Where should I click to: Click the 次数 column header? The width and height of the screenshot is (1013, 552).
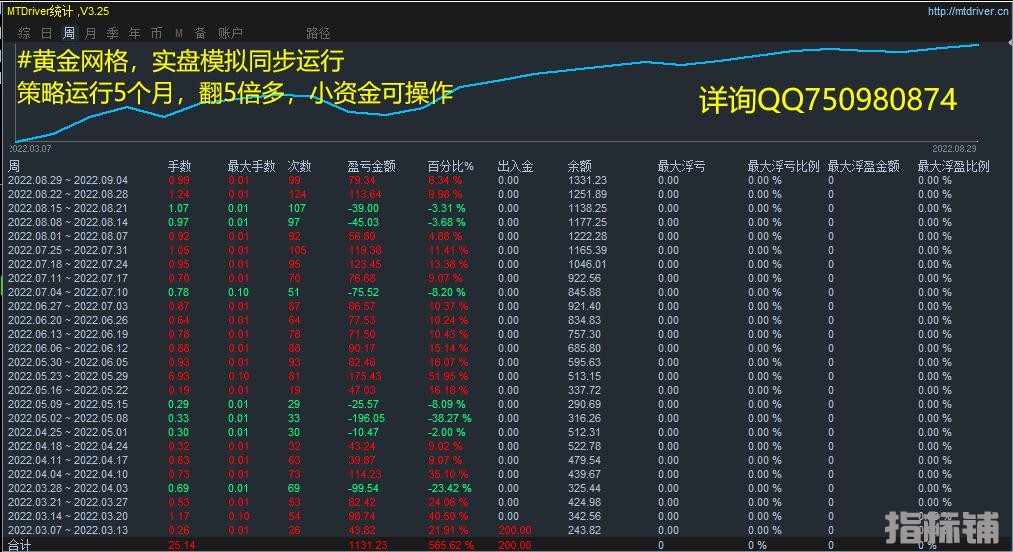299,166
